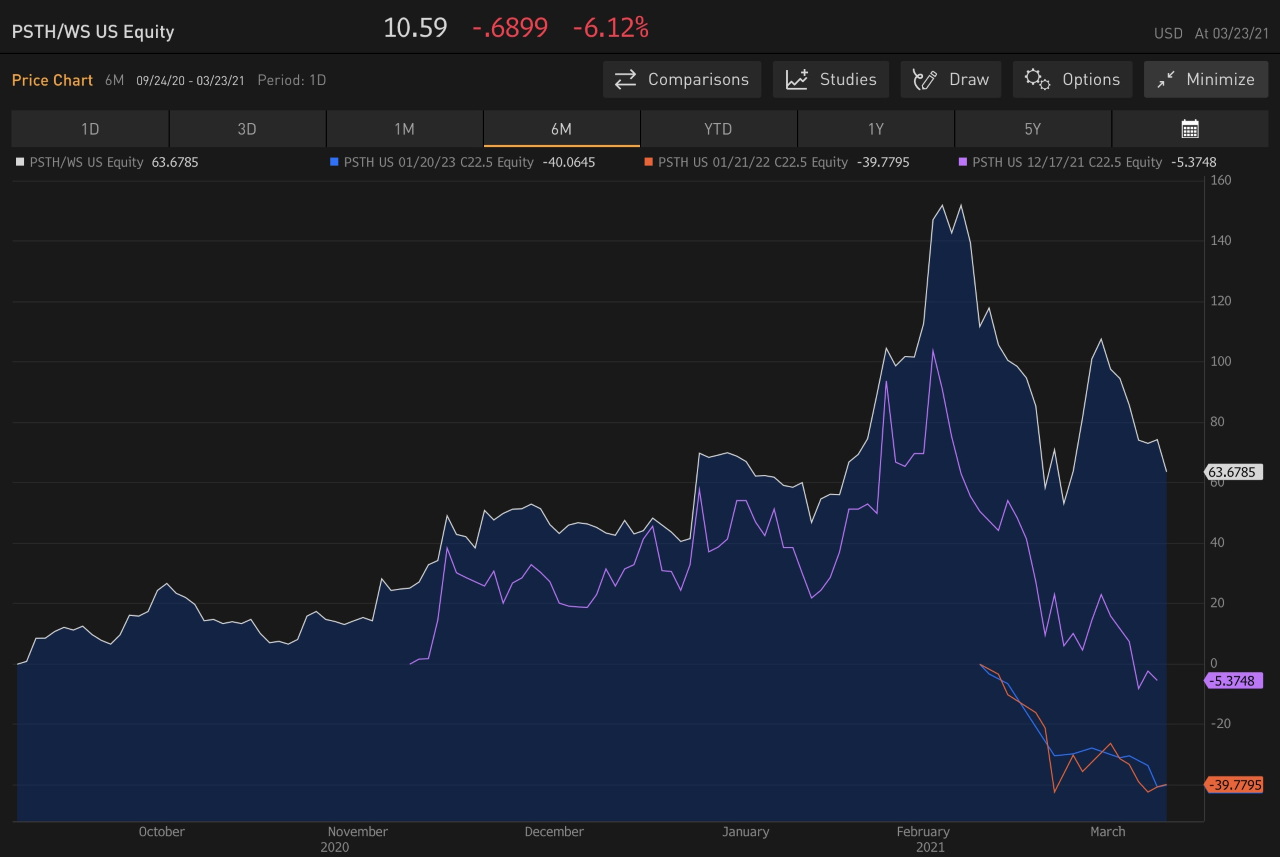
Task: Open the calendar date picker
Action: coord(1189,129)
